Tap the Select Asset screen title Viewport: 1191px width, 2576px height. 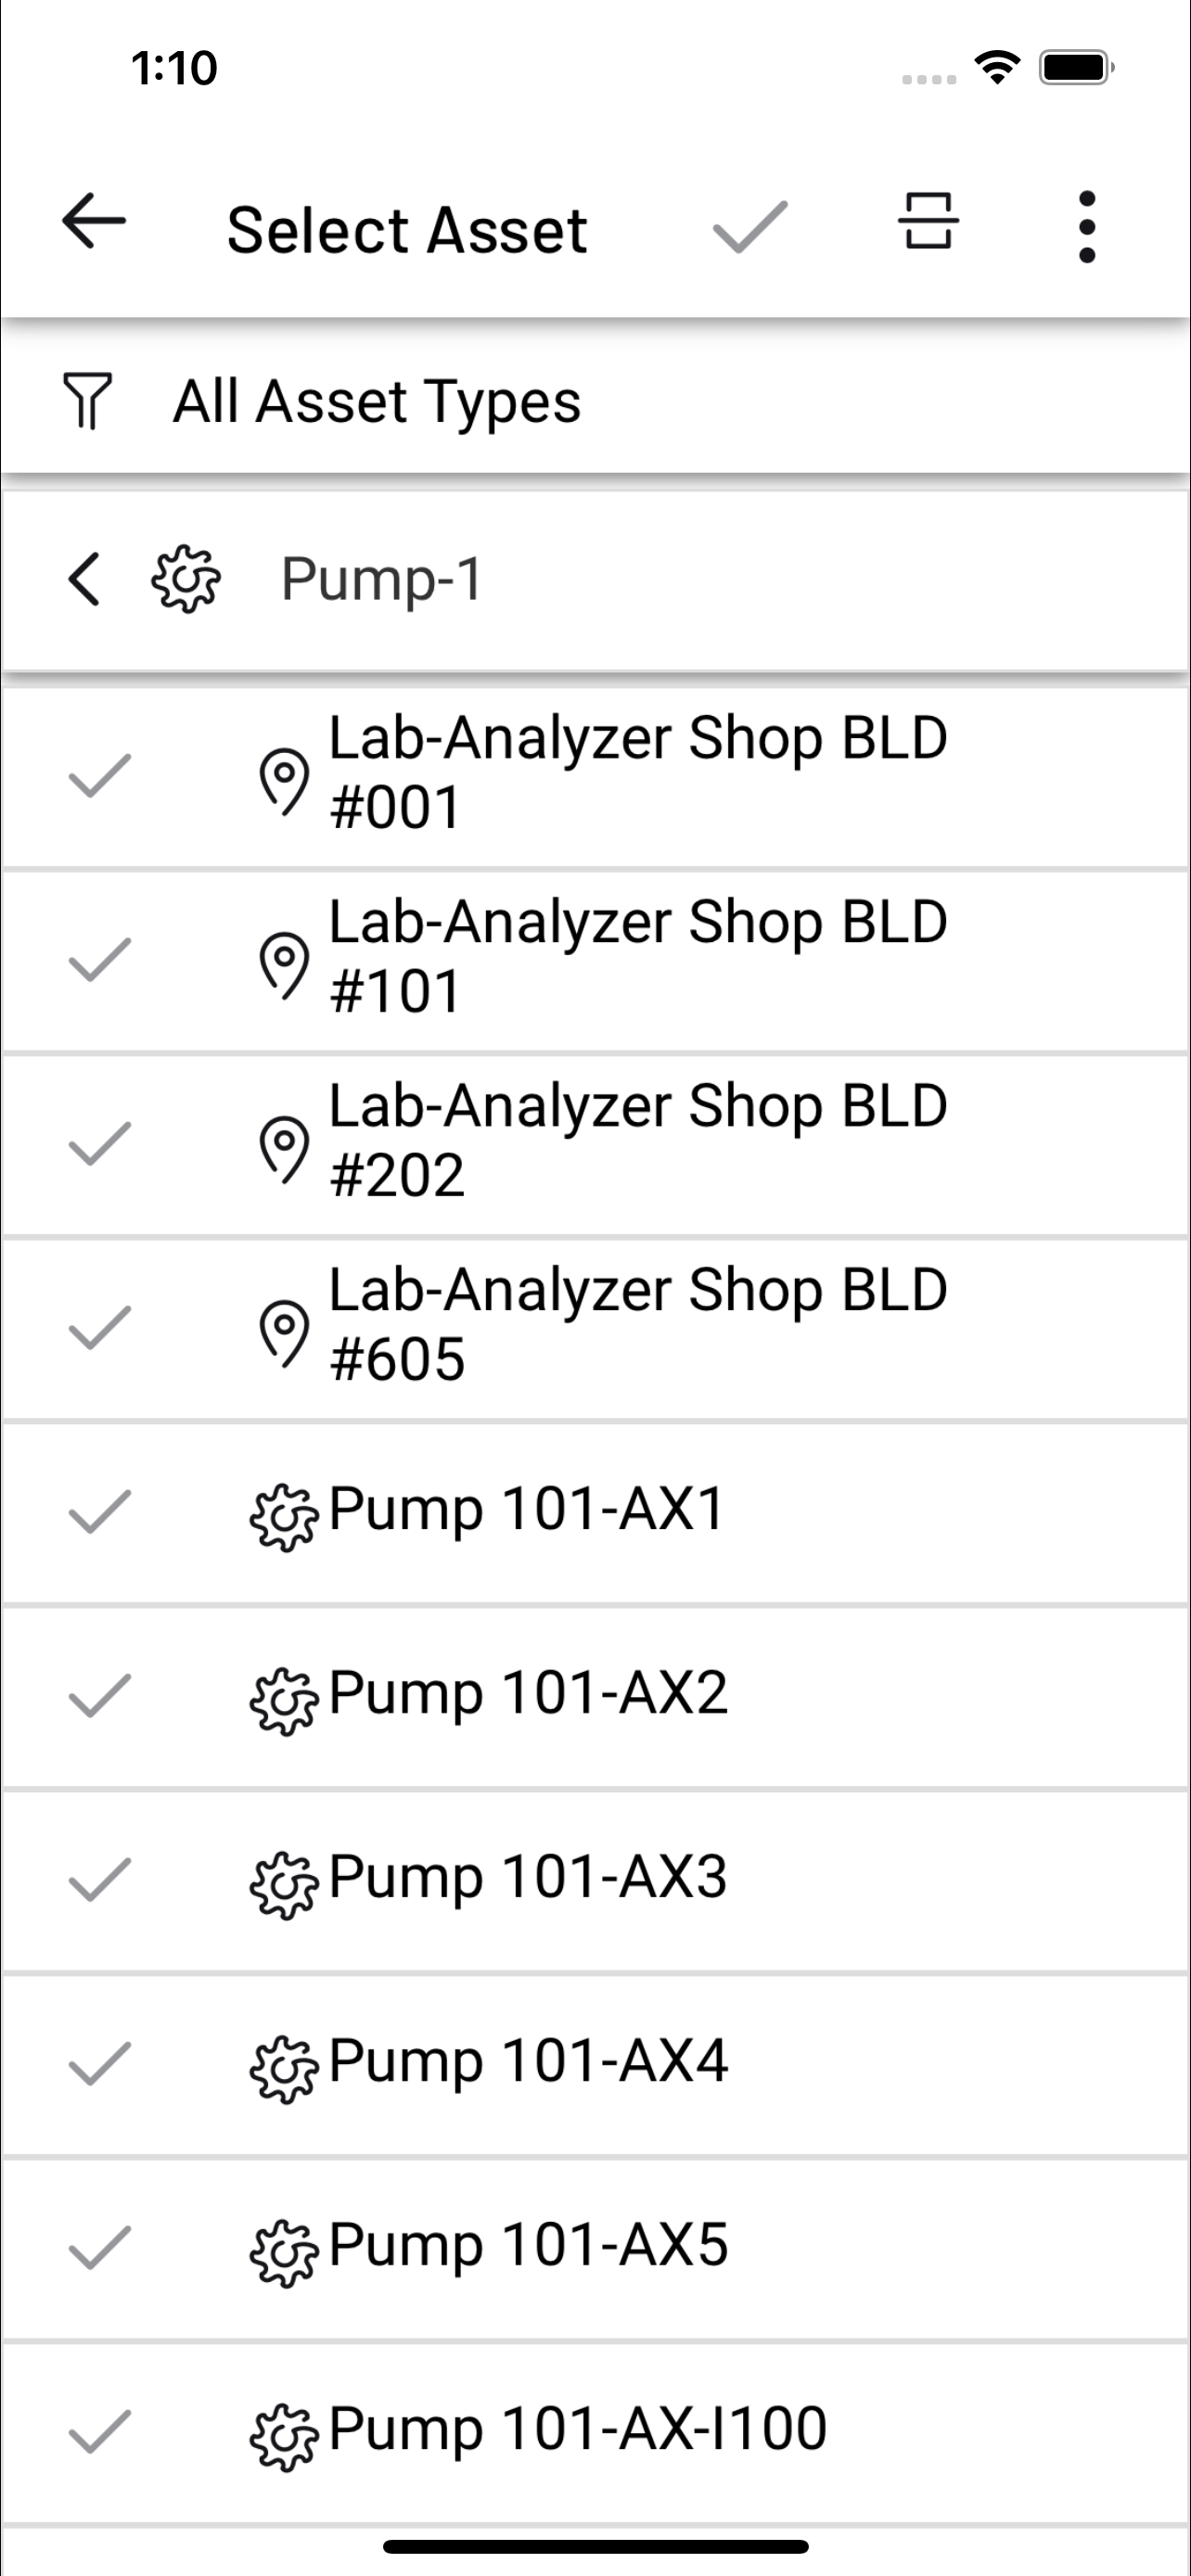[x=407, y=230]
